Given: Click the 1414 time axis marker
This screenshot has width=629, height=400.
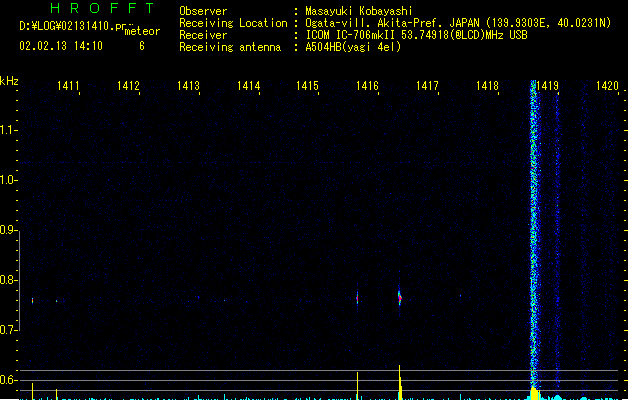Looking at the screenshot, I should pyautogui.click(x=248, y=86).
